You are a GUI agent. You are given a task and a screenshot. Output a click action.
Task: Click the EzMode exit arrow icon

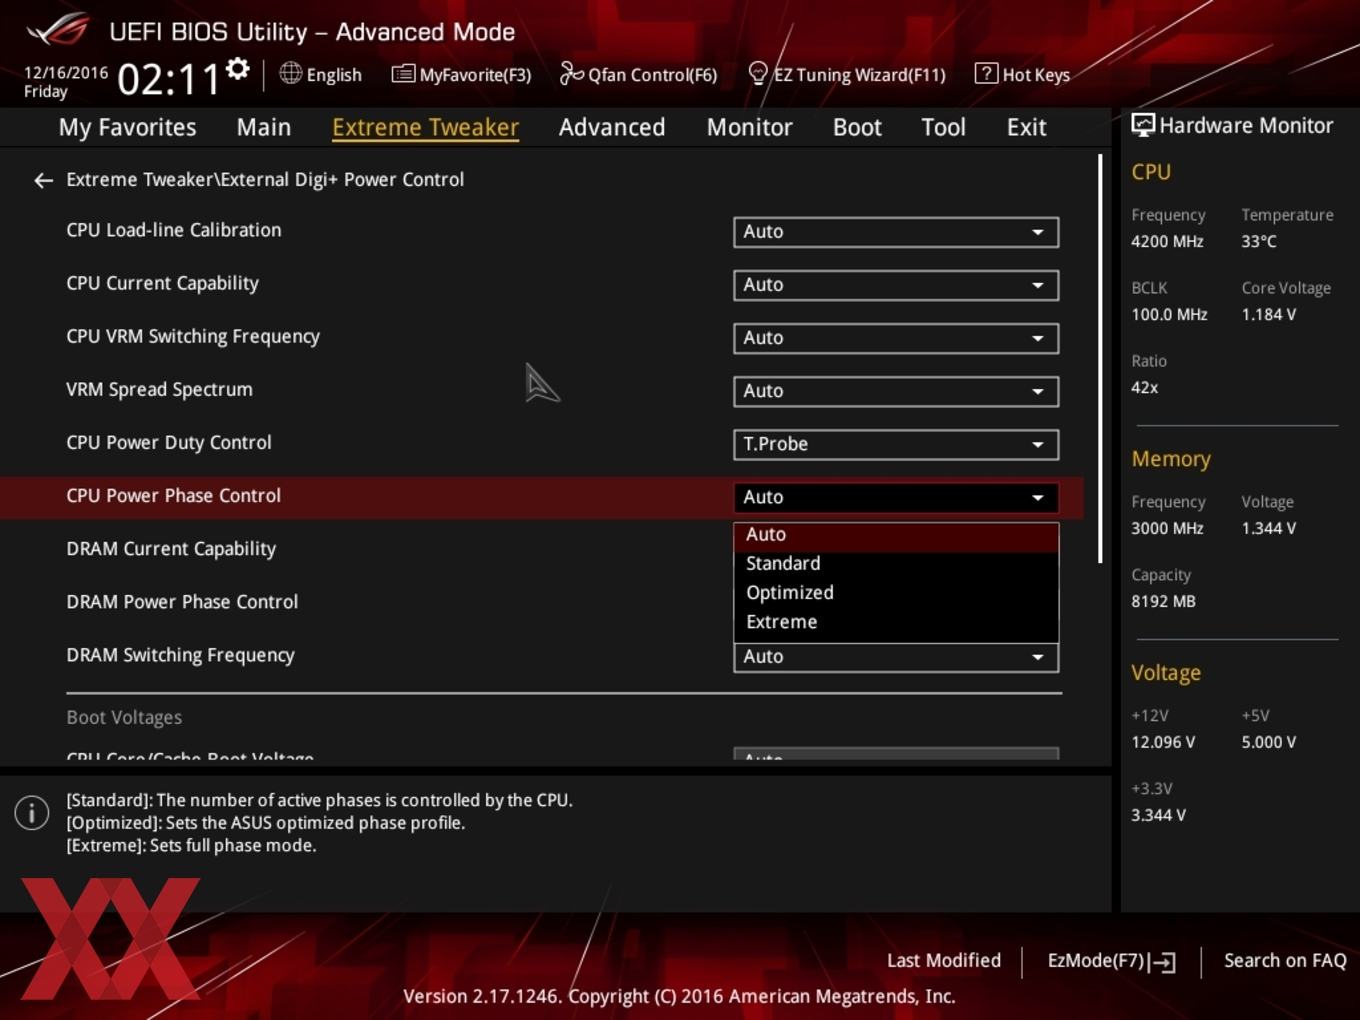(x=1163, y=962)
